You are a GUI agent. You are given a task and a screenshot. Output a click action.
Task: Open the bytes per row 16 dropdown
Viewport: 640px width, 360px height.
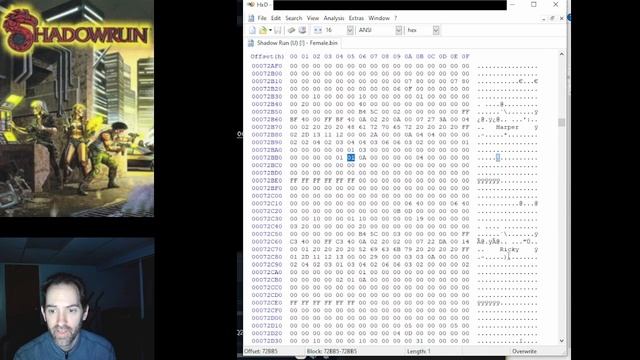click(350, 30)
